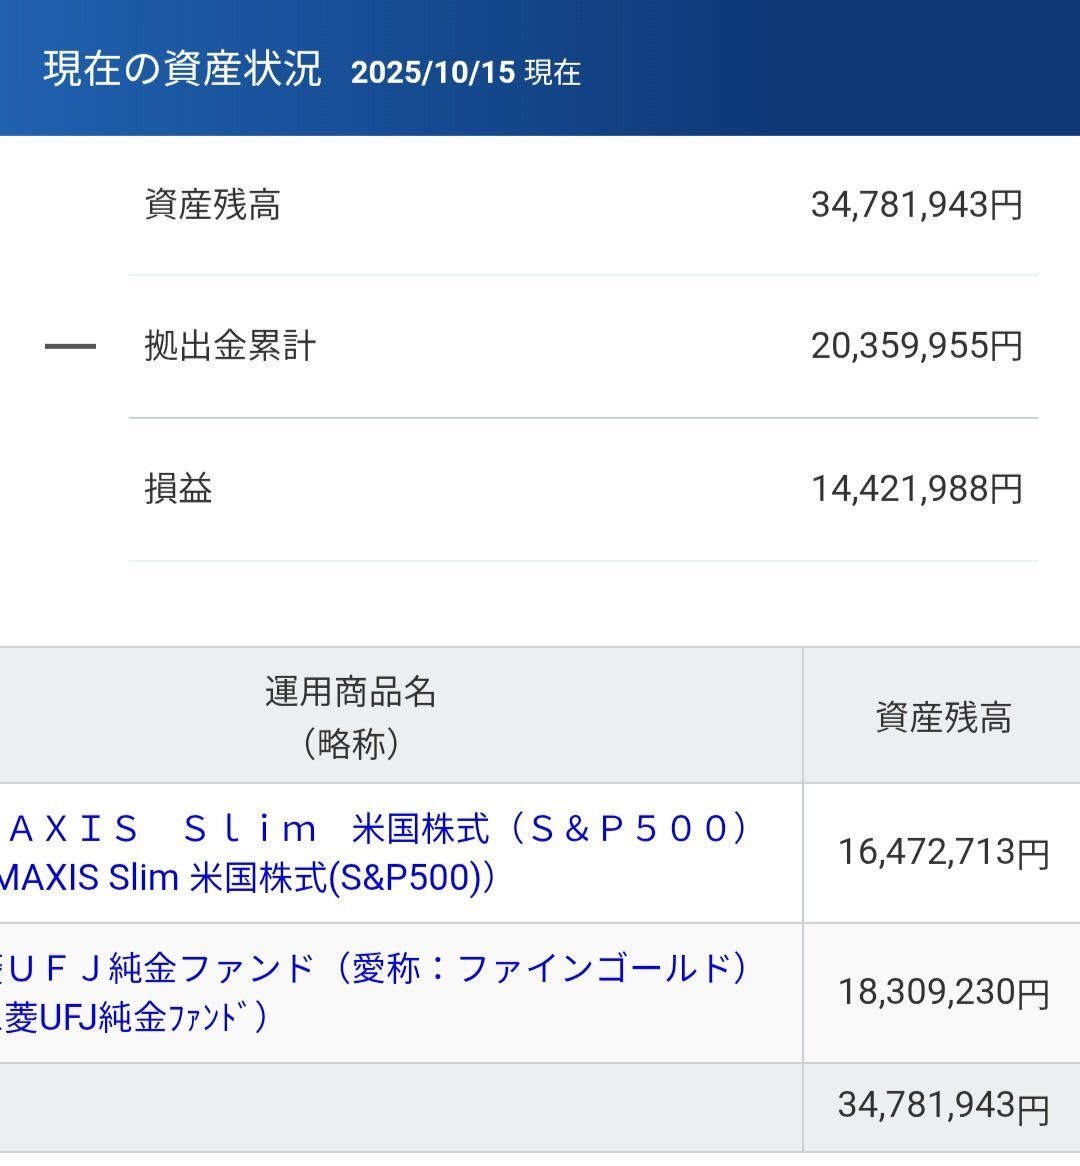Open the MAXIS Slim 米国株式（S&P500）full-name link
This screenshot has width=1080, height=1166.
point(378,829)
